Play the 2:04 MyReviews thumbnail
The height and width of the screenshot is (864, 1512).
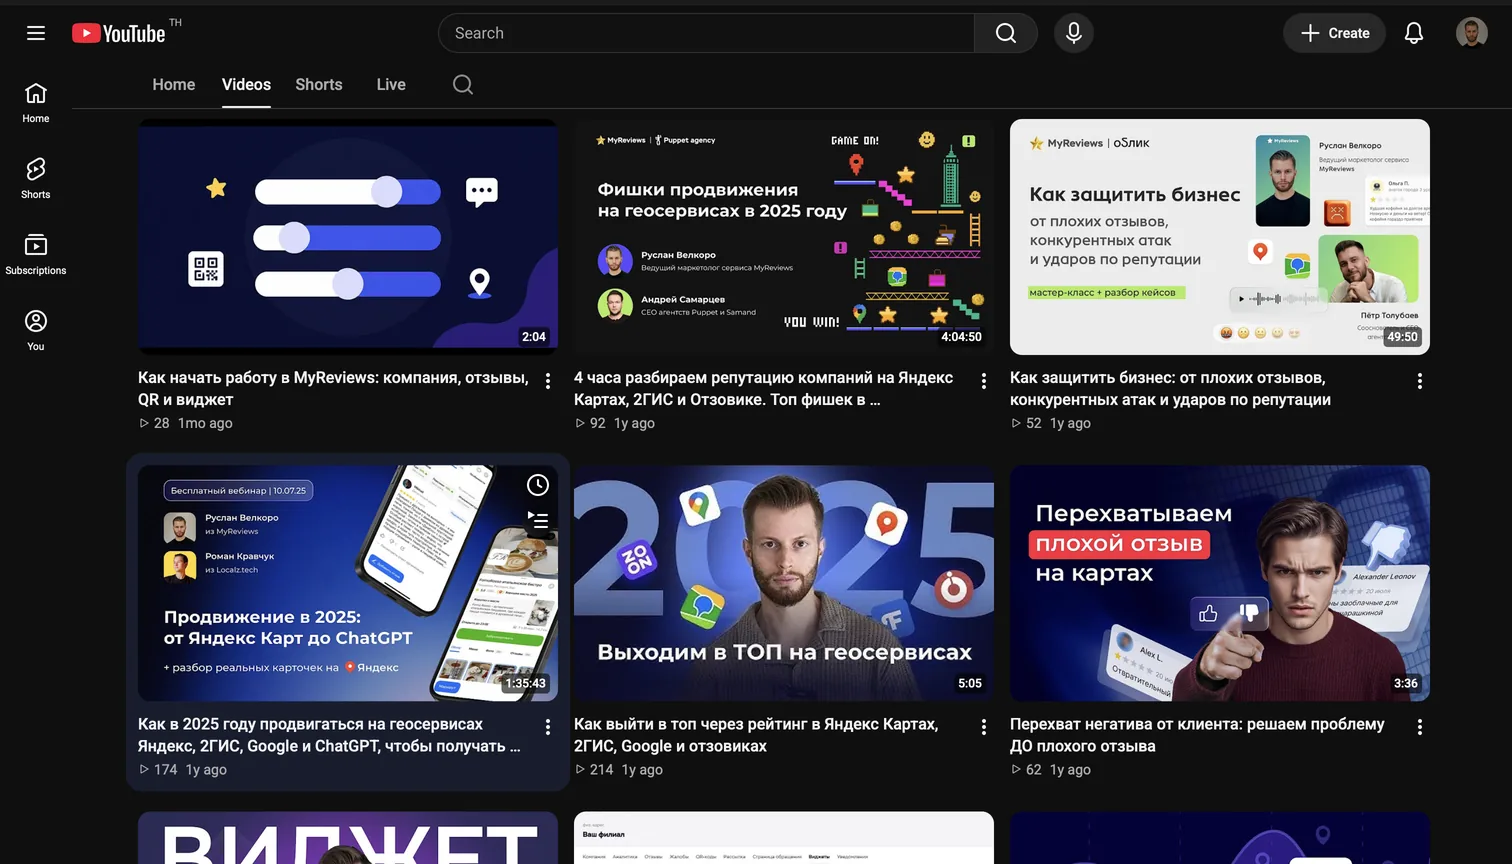348,237
